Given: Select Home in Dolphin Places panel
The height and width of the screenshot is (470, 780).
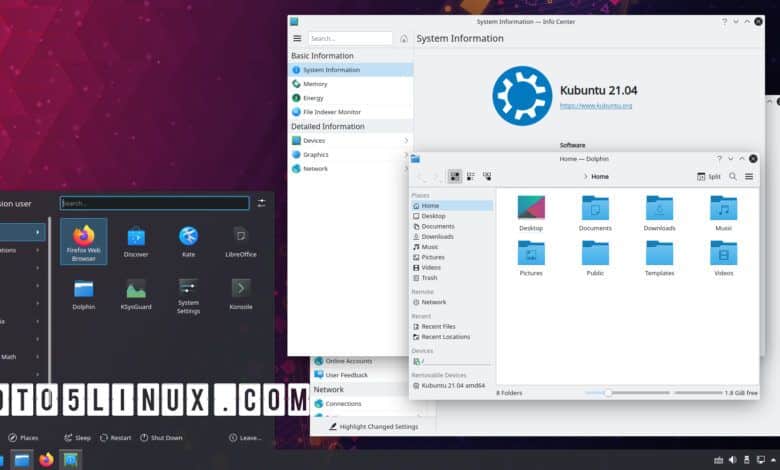Looking at the screenshot, I should tap(452, 205).
